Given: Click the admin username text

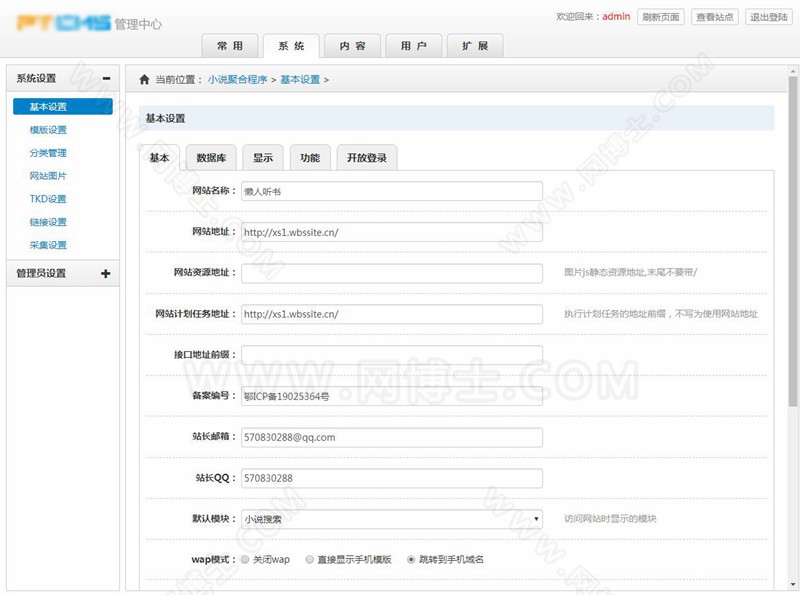Looking at the screenshot, I should [x=616, y=16].
